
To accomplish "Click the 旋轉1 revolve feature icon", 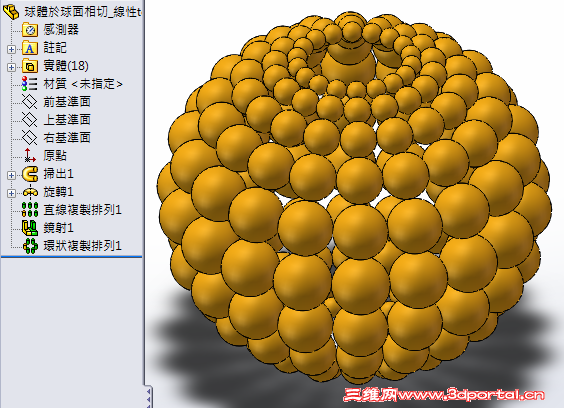I will 30,192.
